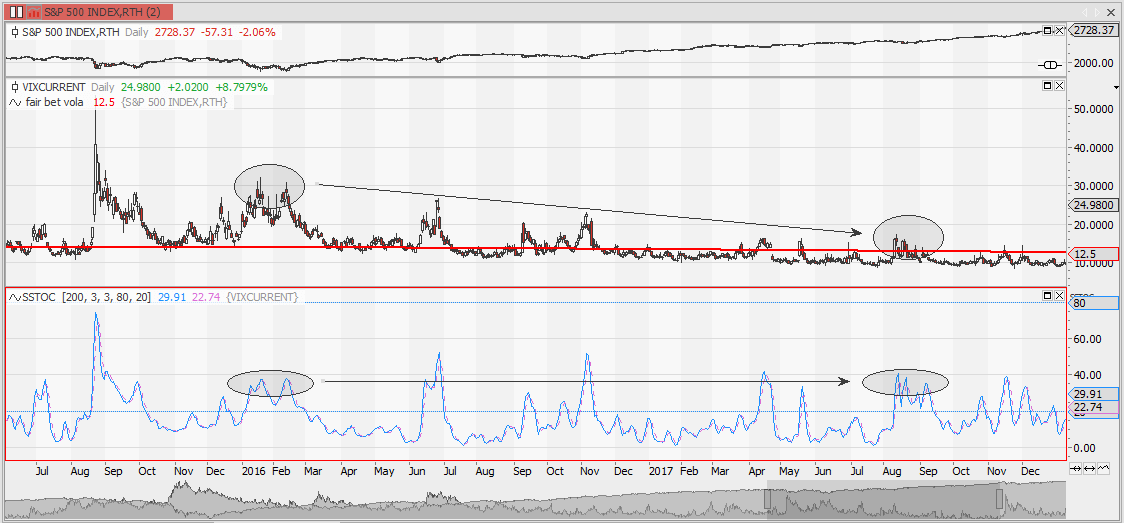
Task: Maximize the VIXCURRENT pane
Action: [x=1047, y=86]
